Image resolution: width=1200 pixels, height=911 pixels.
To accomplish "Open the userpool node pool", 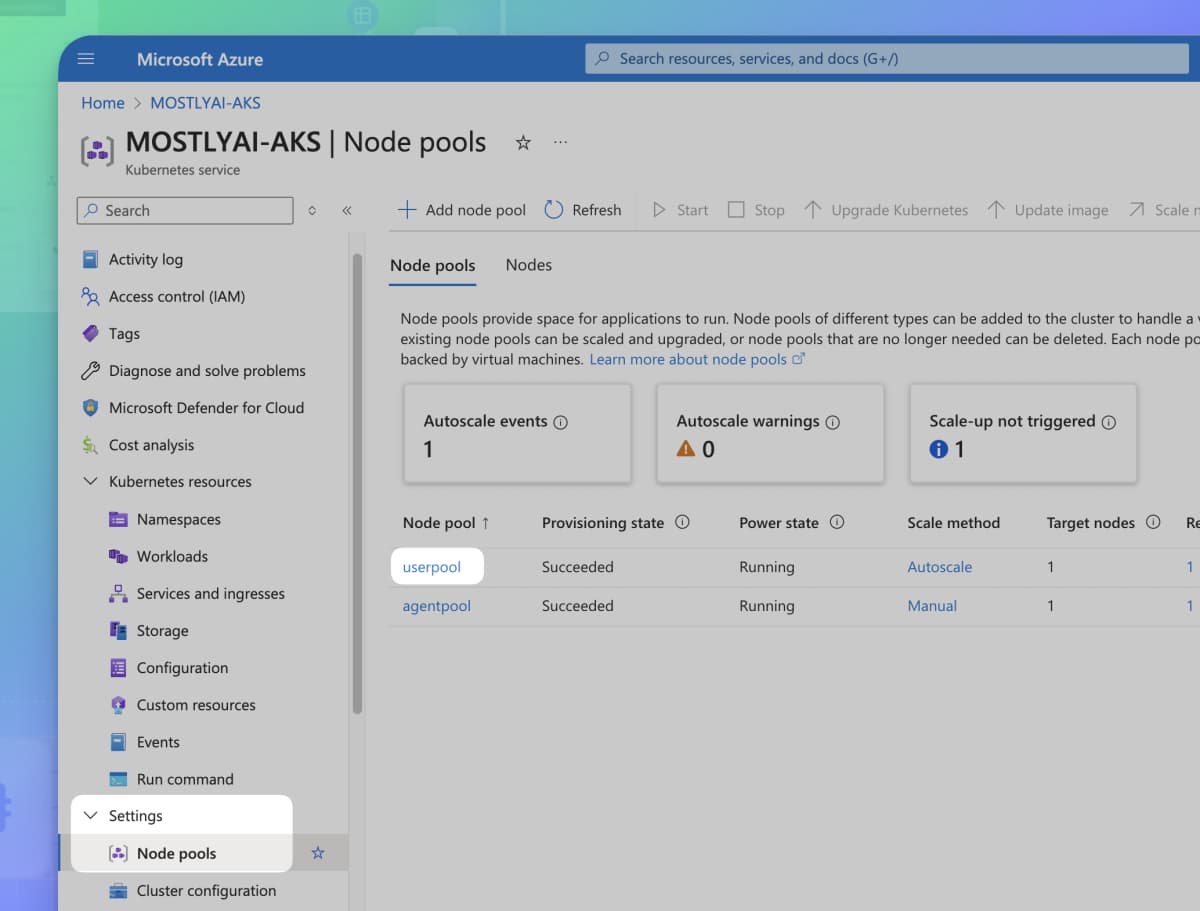I will click(x=436, y=566).
